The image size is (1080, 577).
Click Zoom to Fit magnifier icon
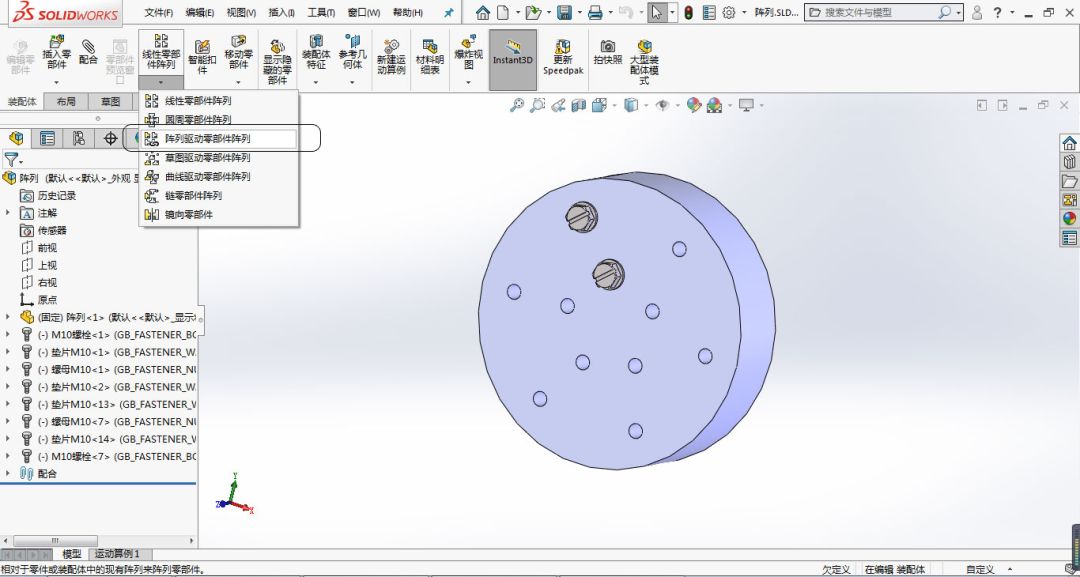pos(516,105)
